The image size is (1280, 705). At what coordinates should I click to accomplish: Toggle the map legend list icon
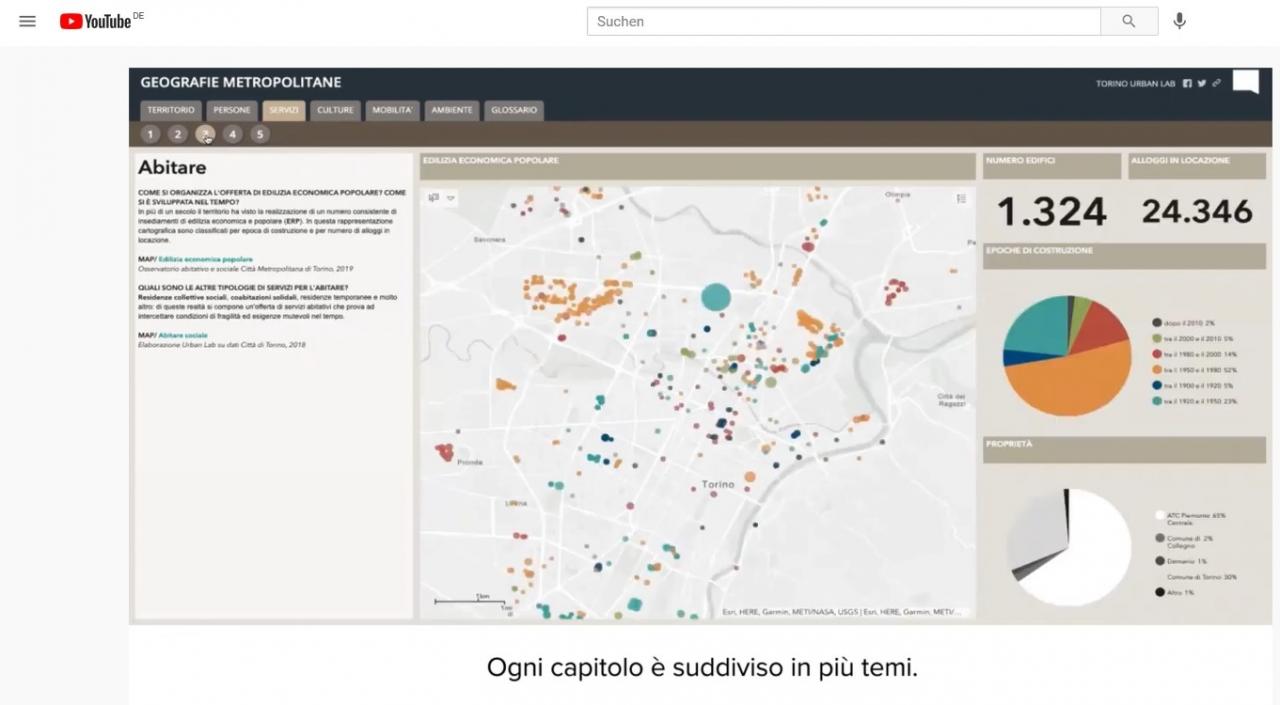click(x=961, y=198)
